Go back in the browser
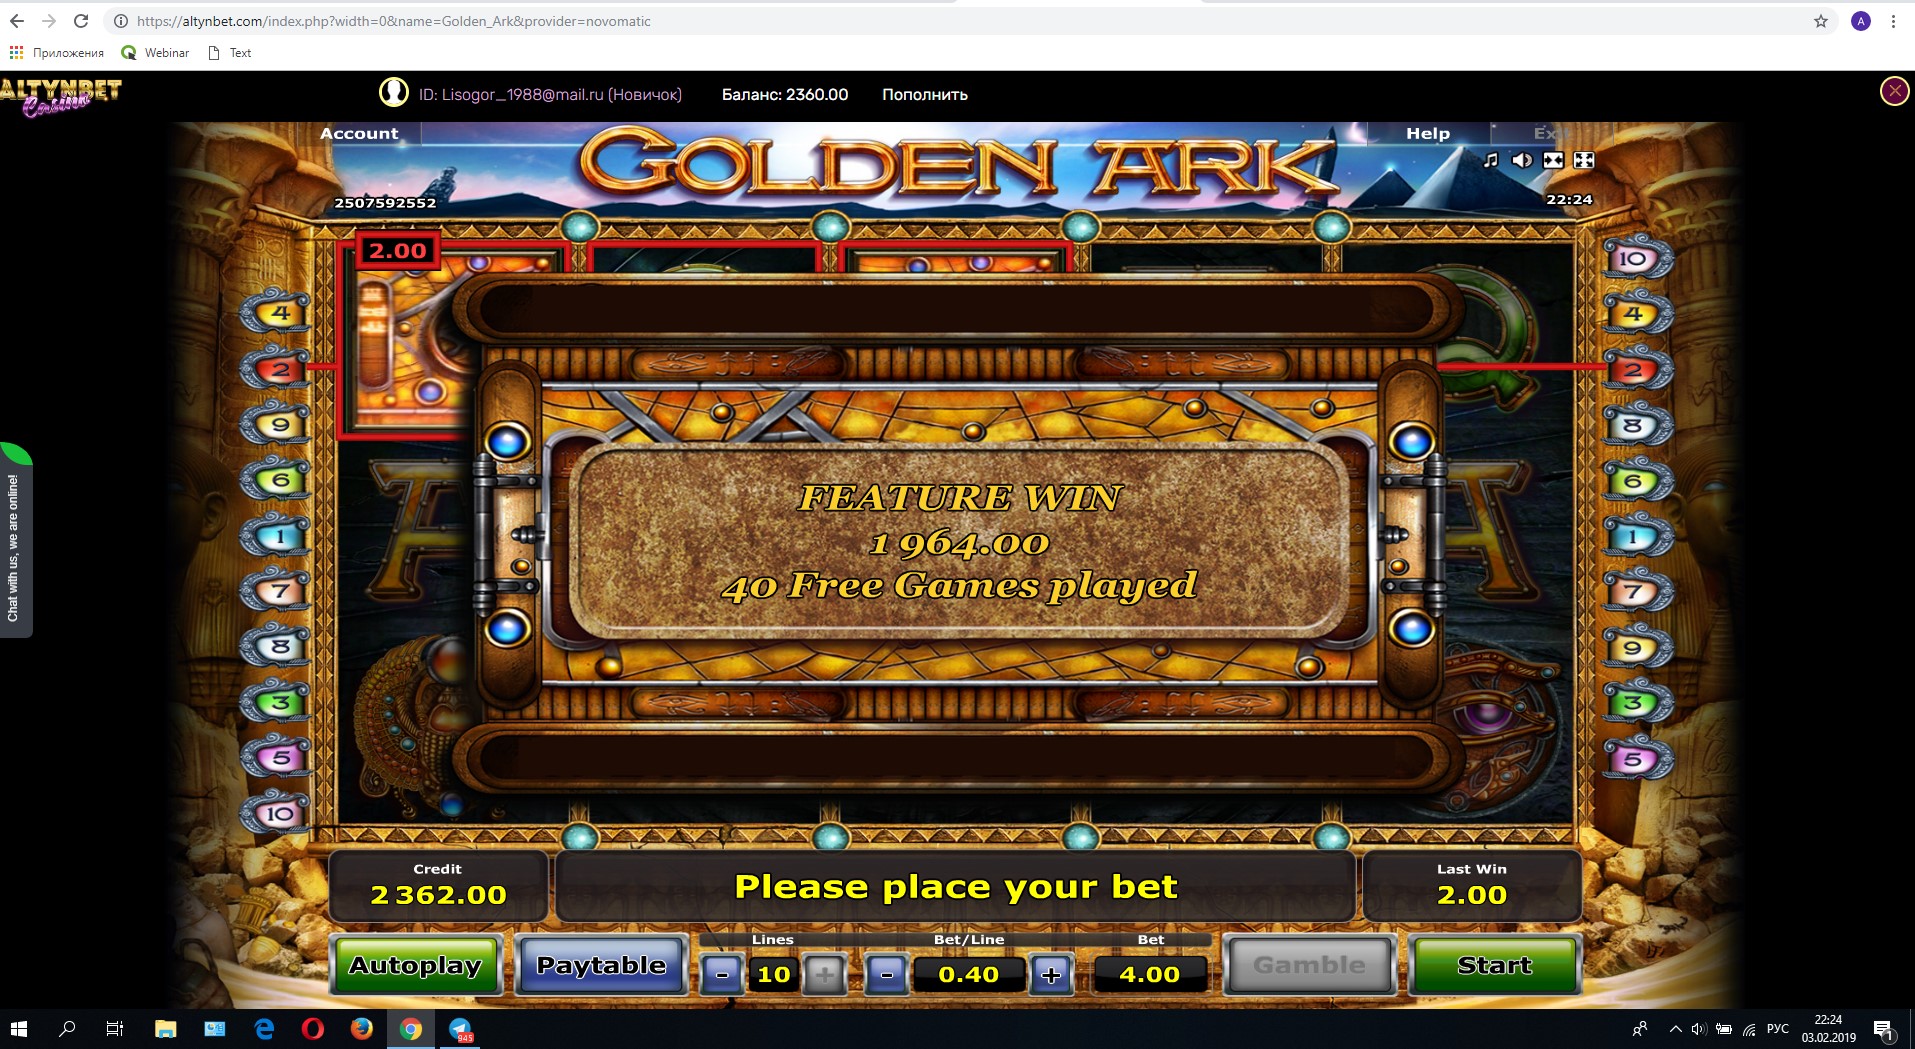This screenshot has height=1049, width=1915. pos(17,21)
